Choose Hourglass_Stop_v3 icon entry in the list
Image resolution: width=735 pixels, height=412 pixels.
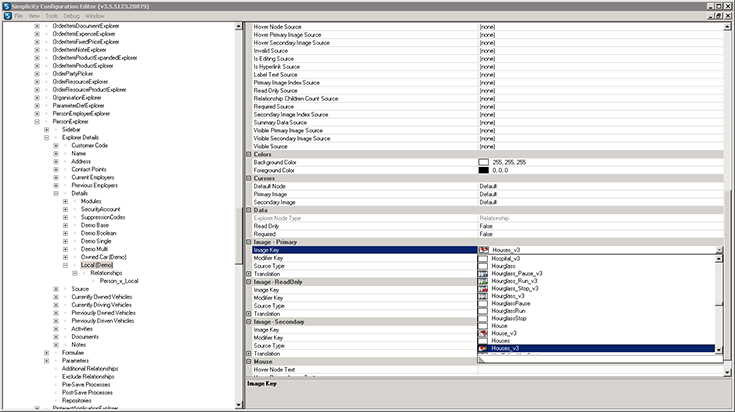(515, 288)
